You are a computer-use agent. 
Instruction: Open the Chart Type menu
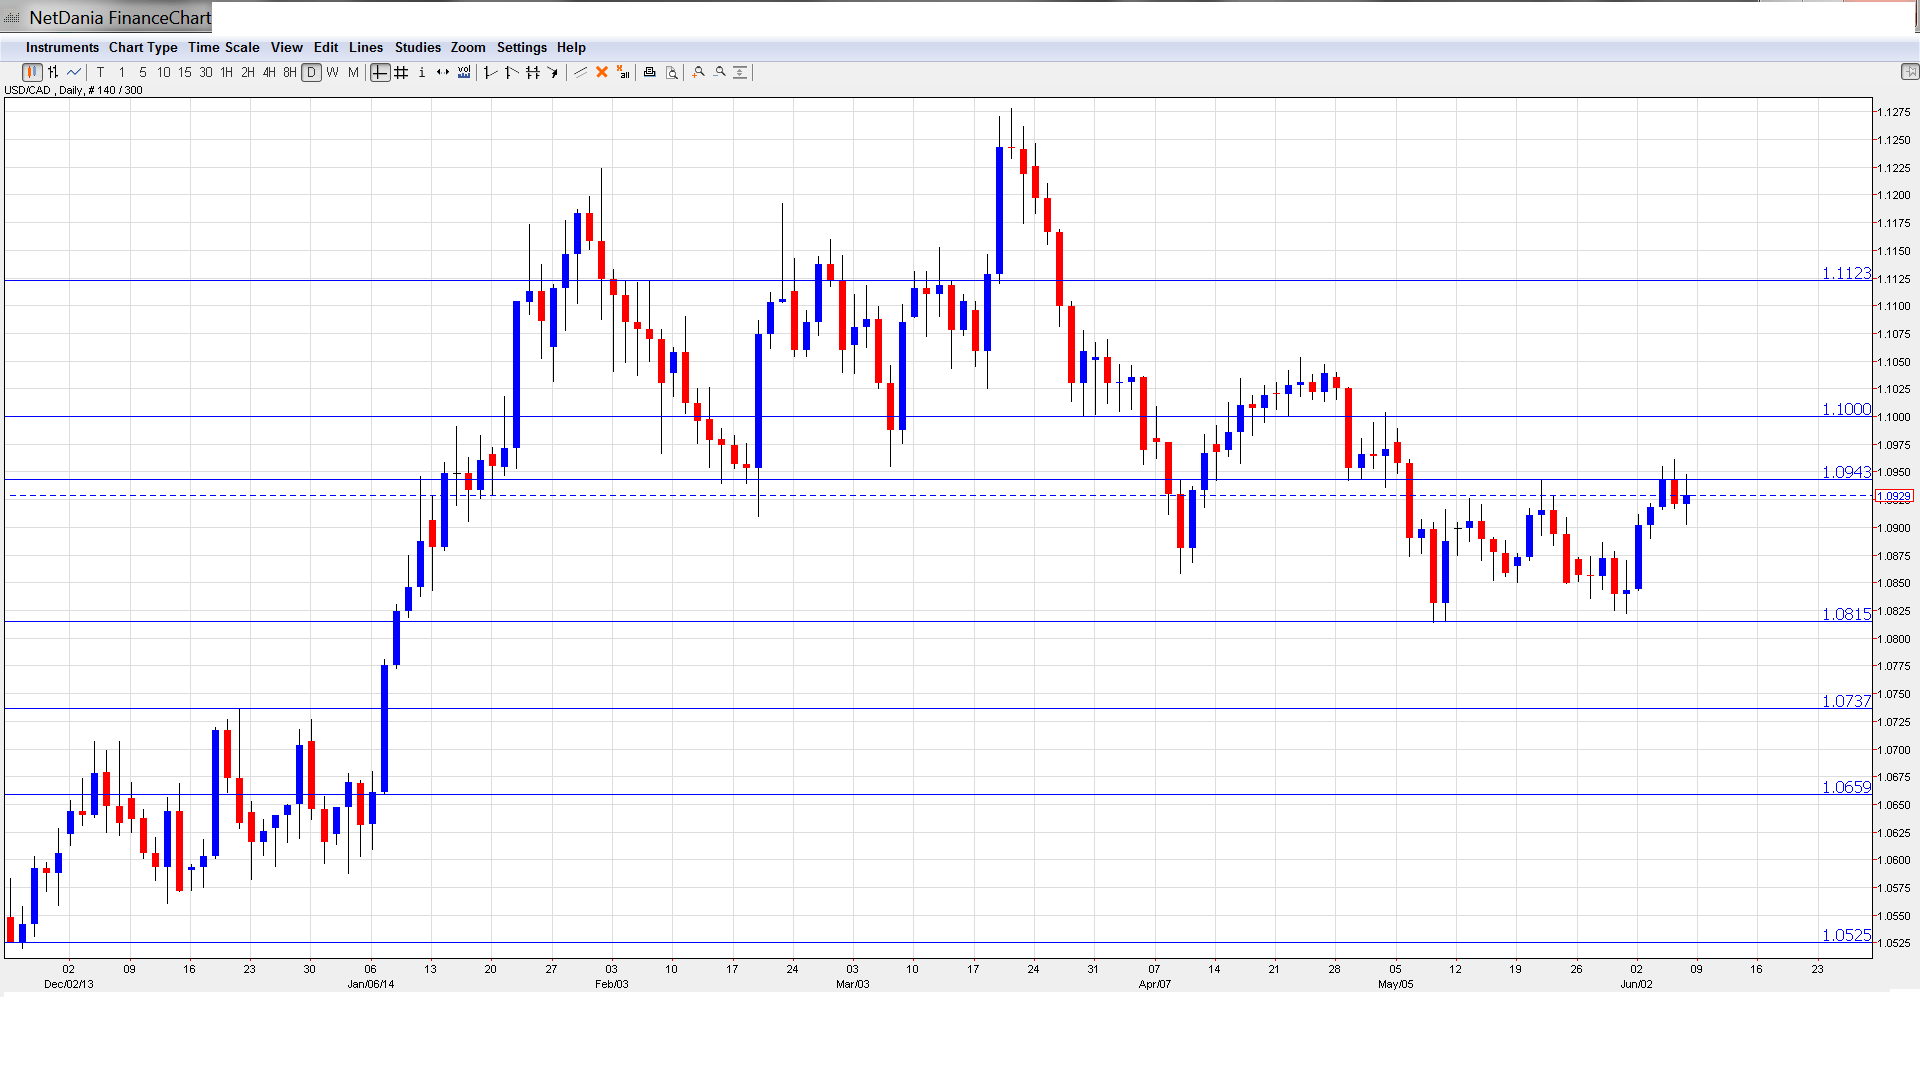pos(143,47)
